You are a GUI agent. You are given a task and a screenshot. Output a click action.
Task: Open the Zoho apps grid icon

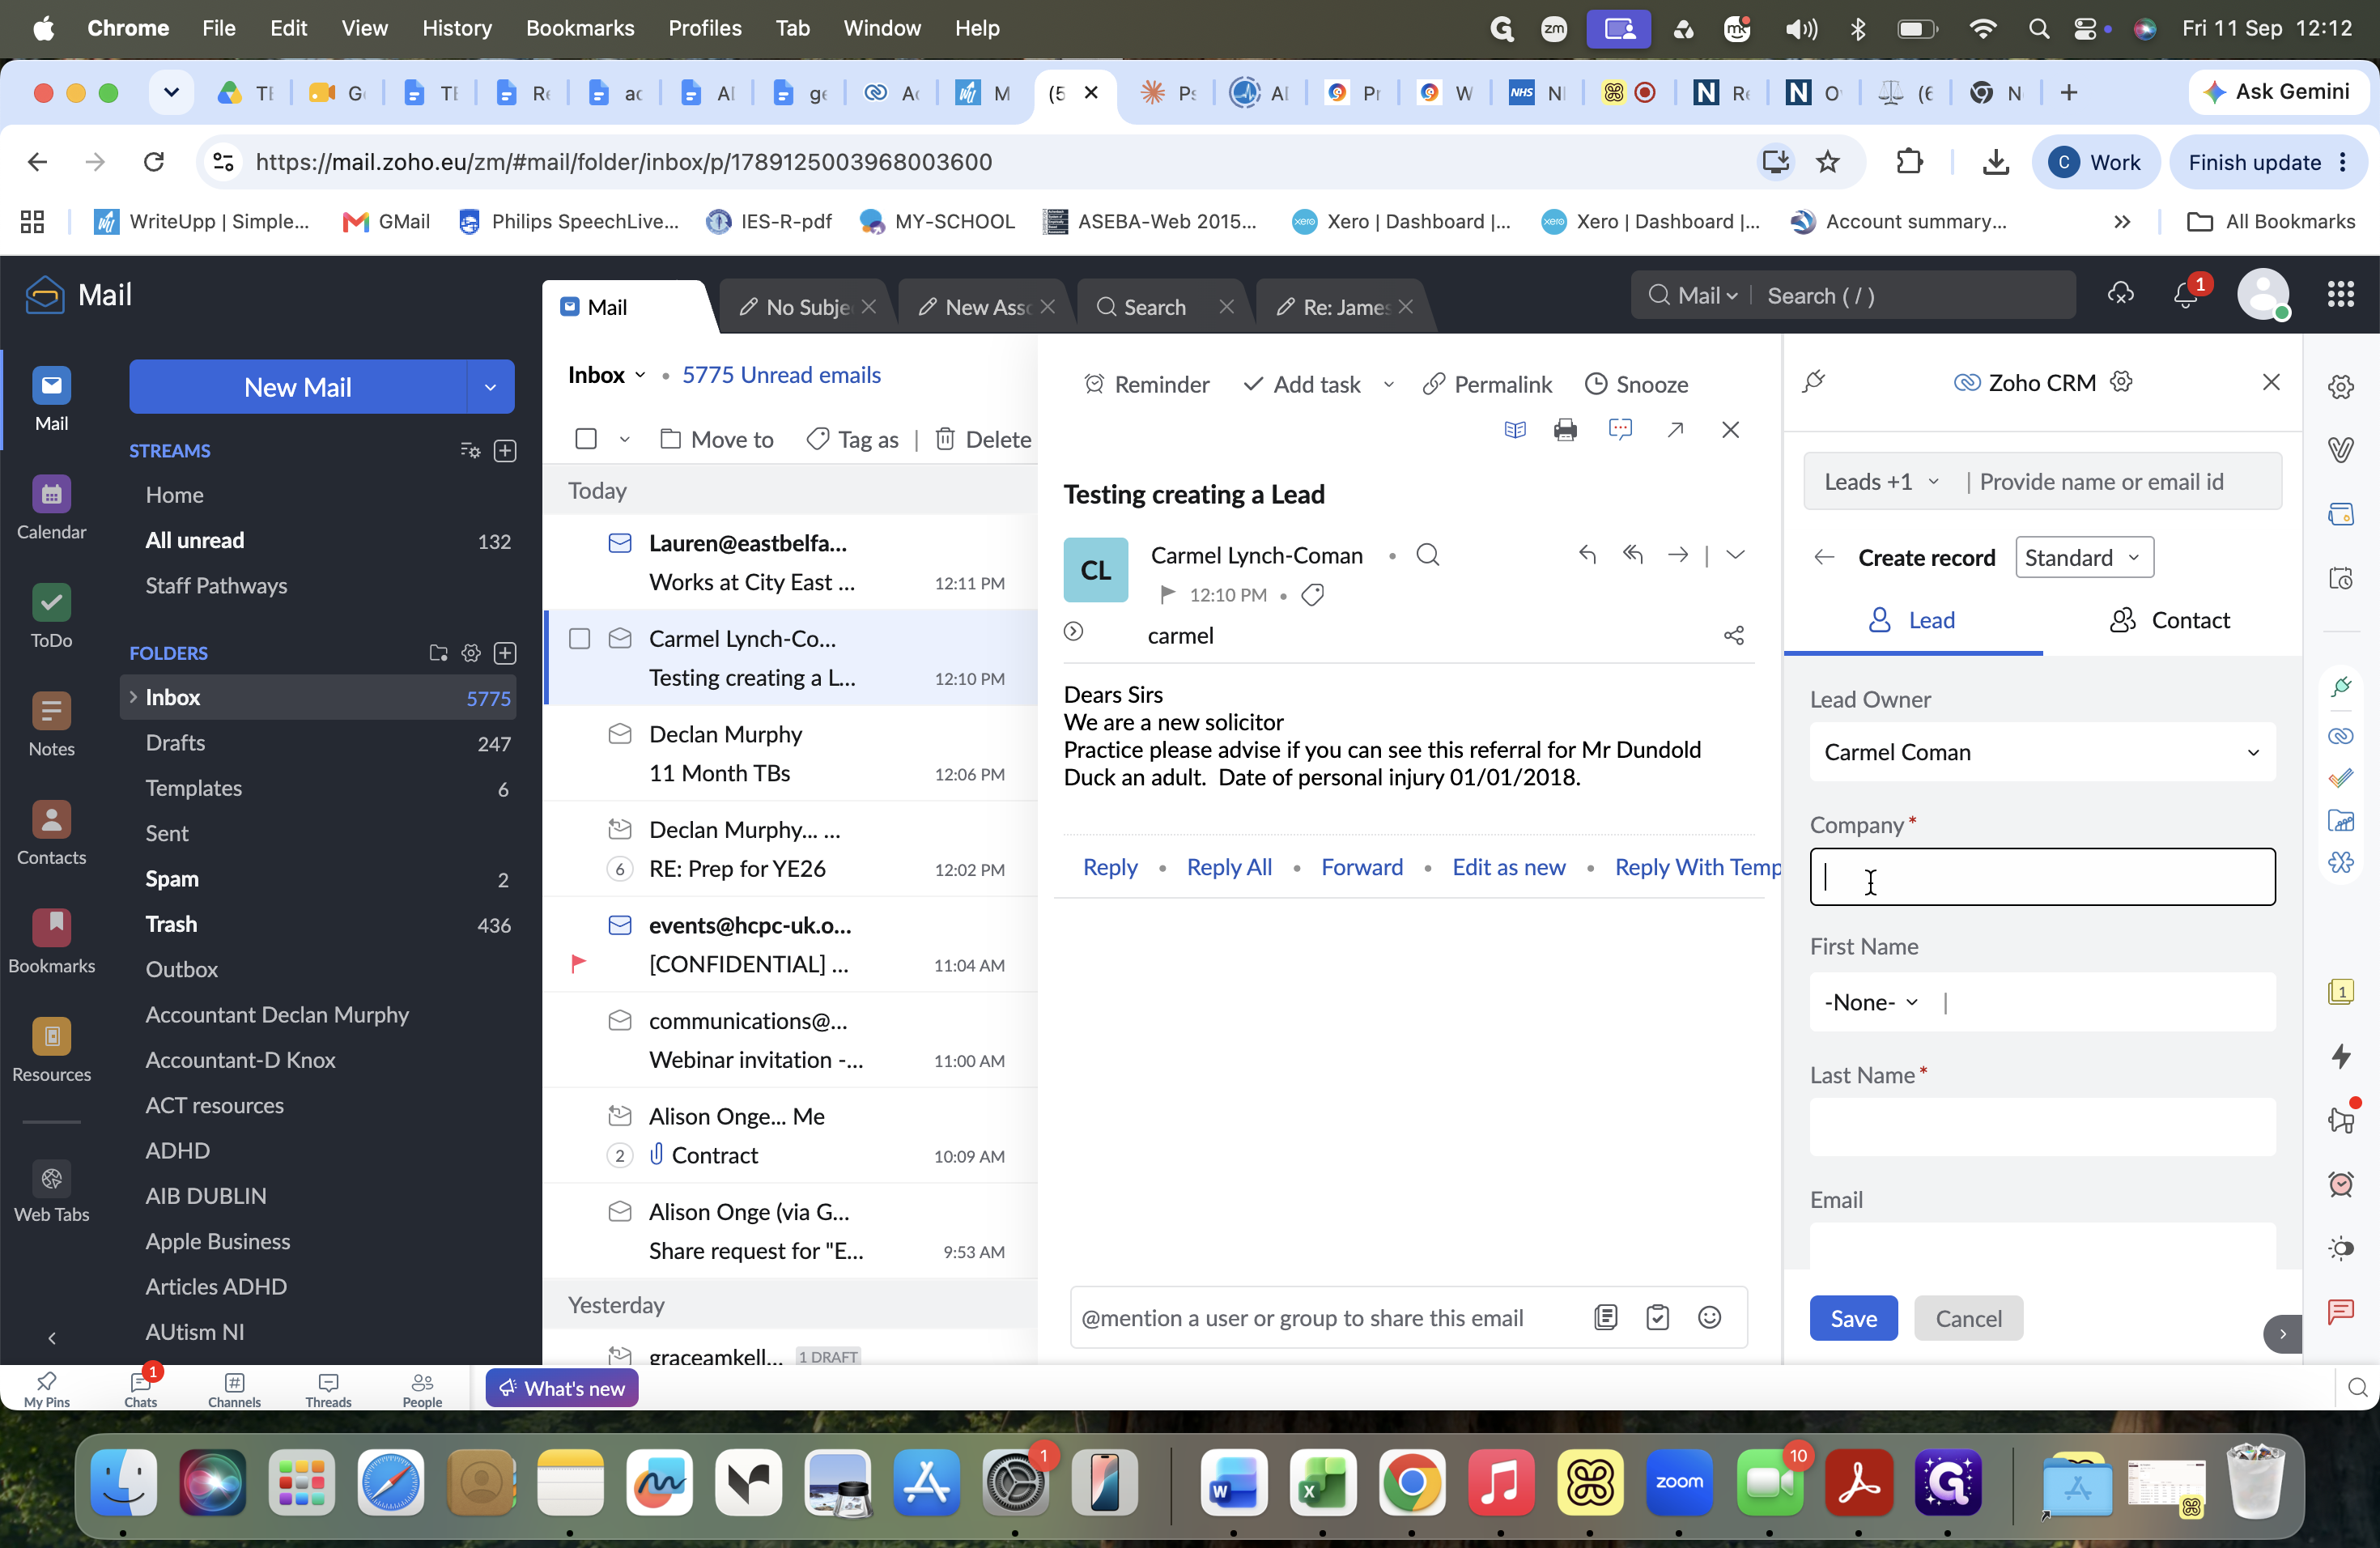(2340, 294)
